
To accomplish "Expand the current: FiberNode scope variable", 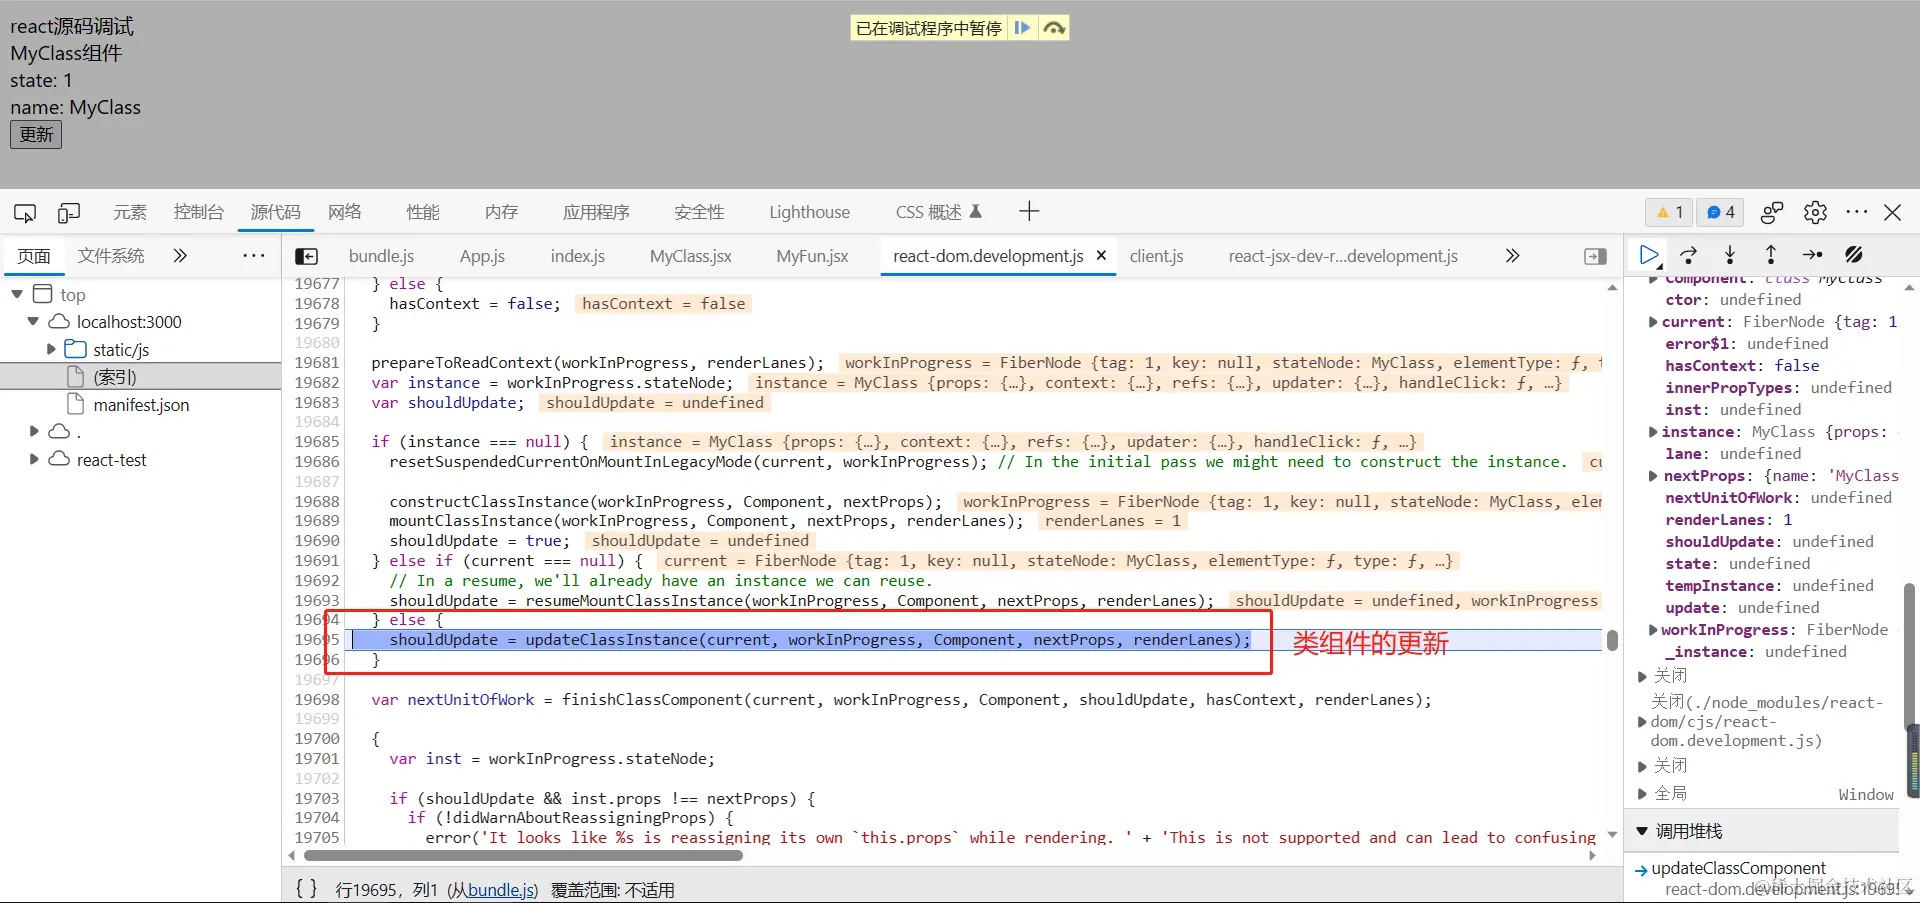I will (x=1653, y=322).
